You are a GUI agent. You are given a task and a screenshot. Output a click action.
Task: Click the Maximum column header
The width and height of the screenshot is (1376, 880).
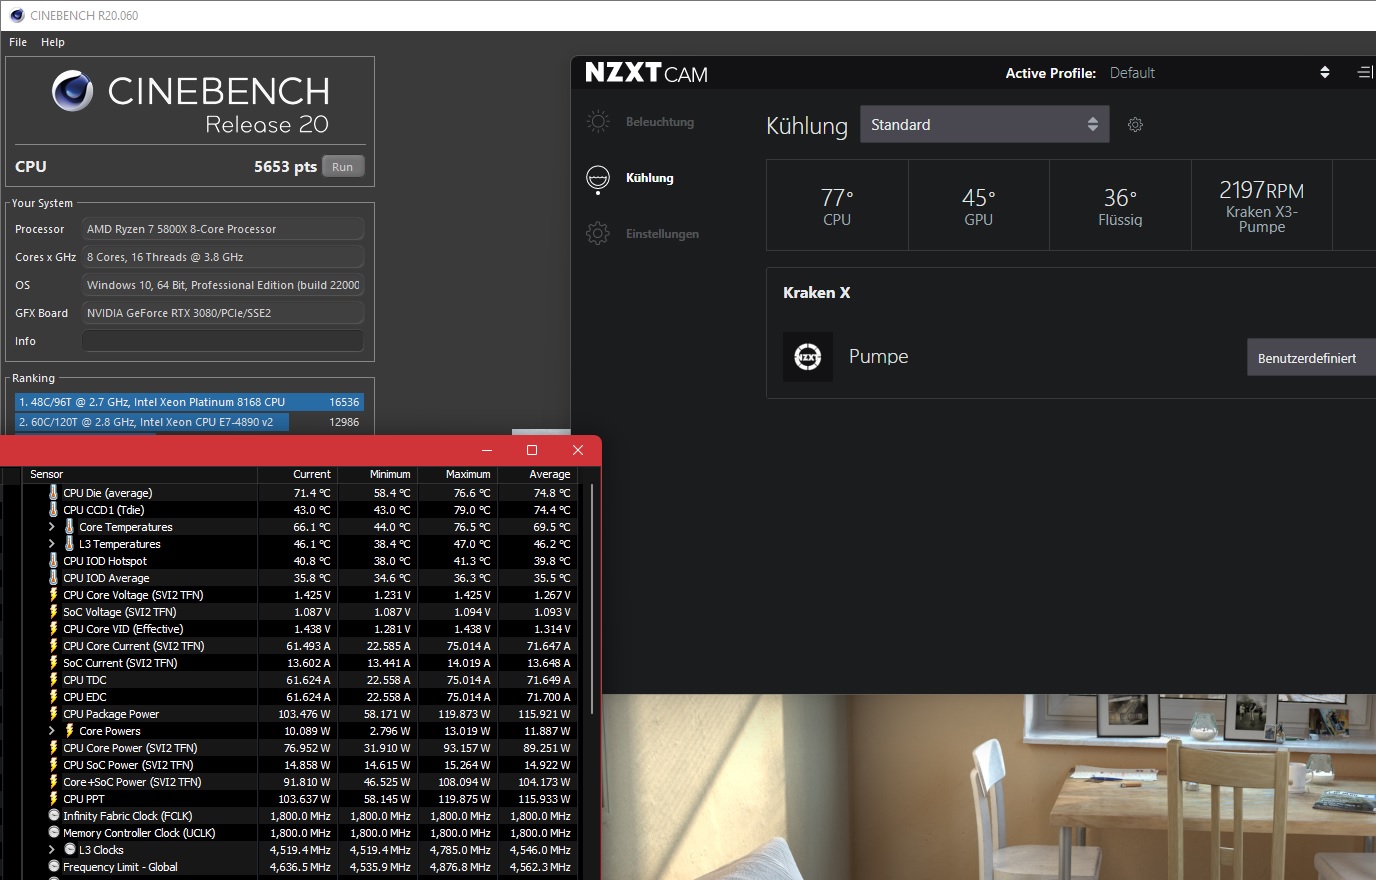tap(458, 474)
